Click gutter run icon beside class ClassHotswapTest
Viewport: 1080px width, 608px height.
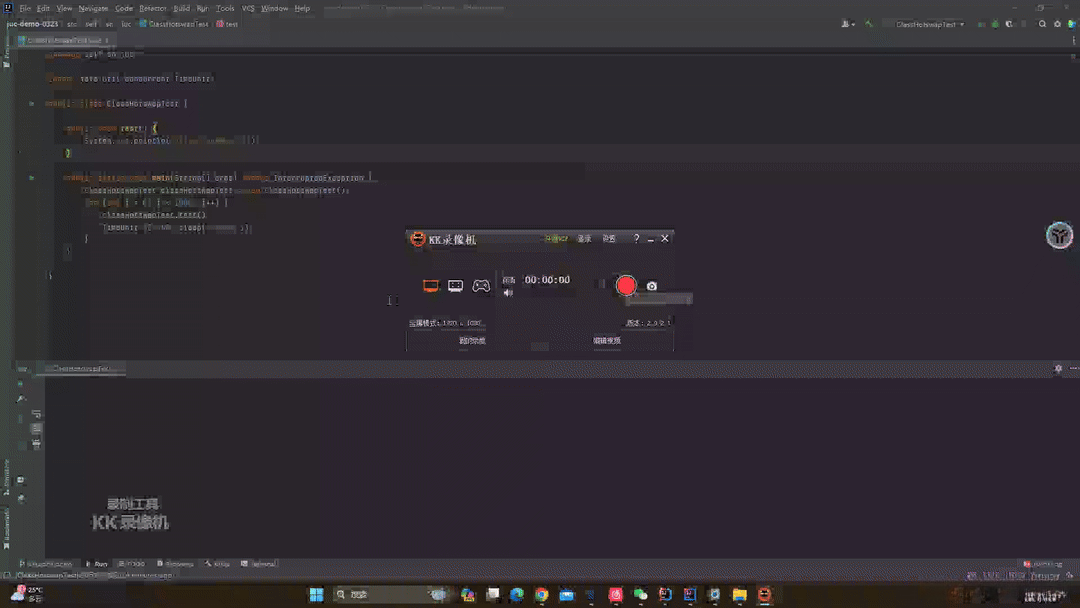[32, 103]
